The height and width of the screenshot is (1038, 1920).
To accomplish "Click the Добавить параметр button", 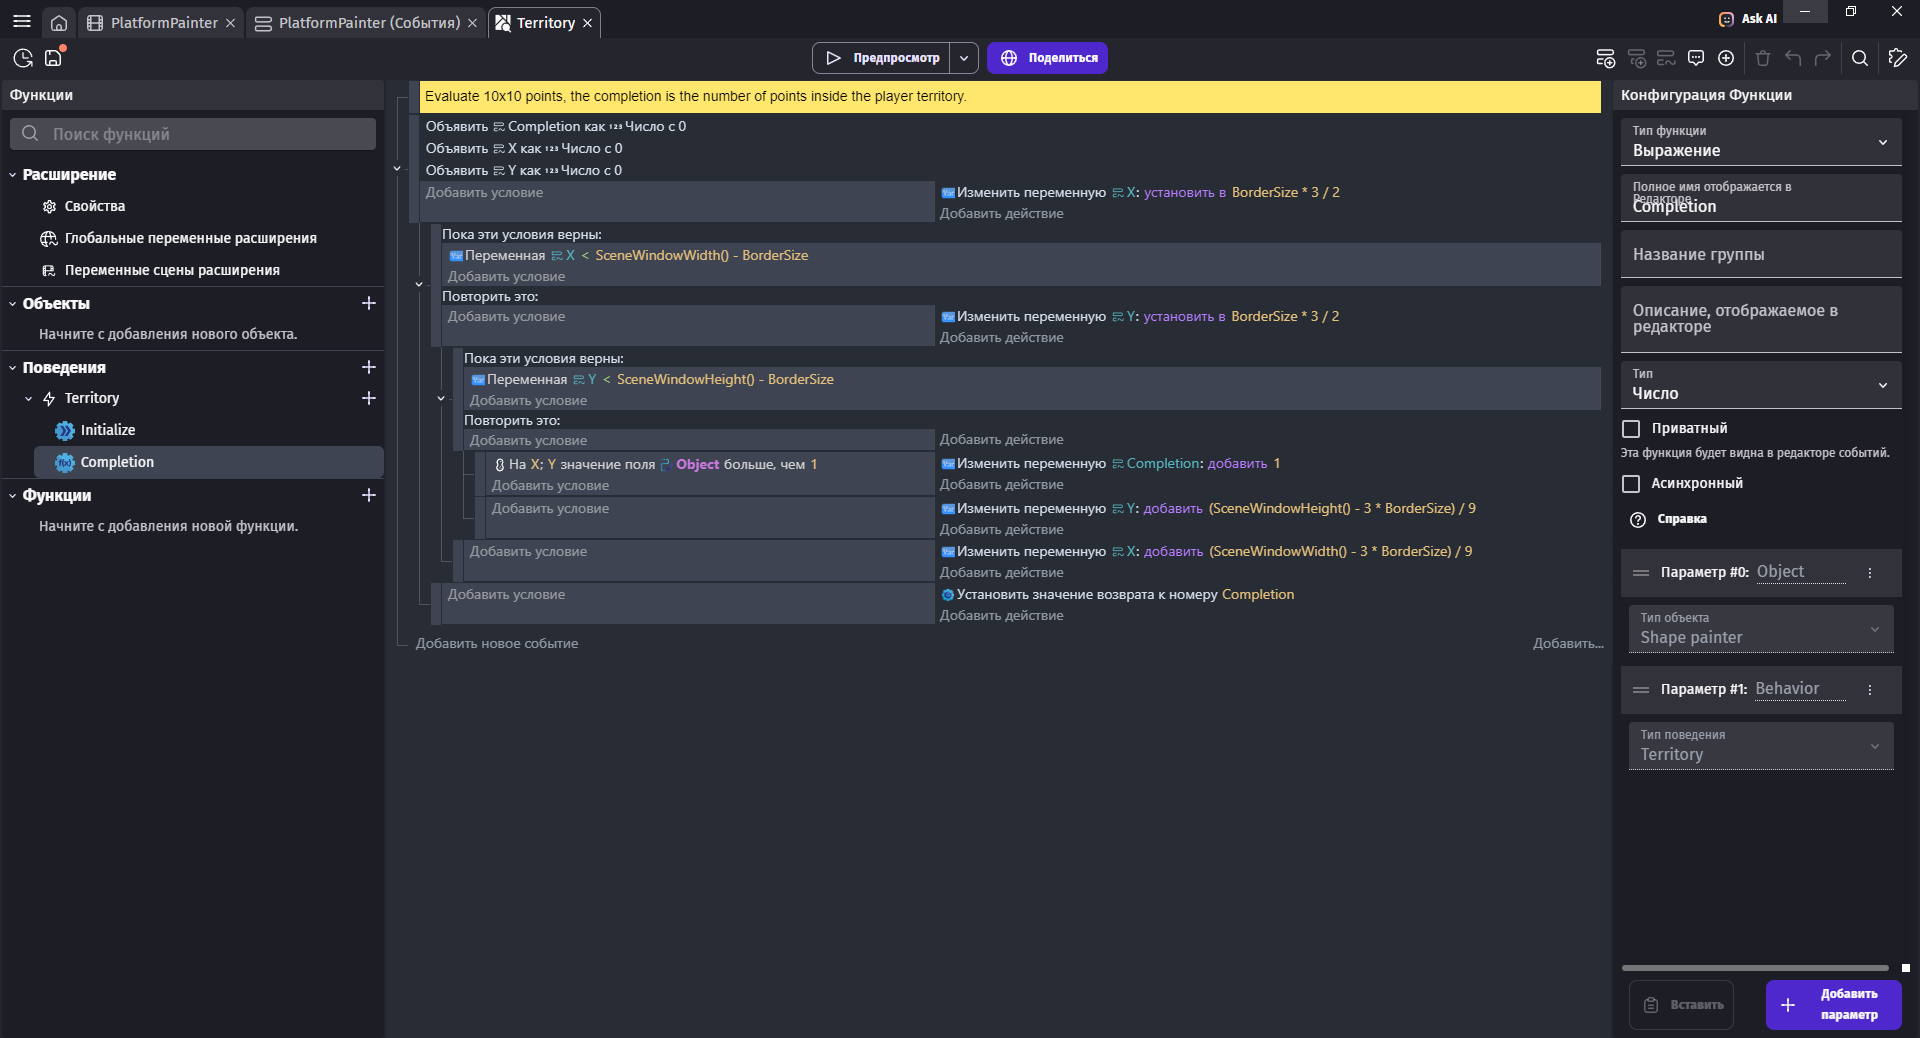I will click(1833, 1004).
